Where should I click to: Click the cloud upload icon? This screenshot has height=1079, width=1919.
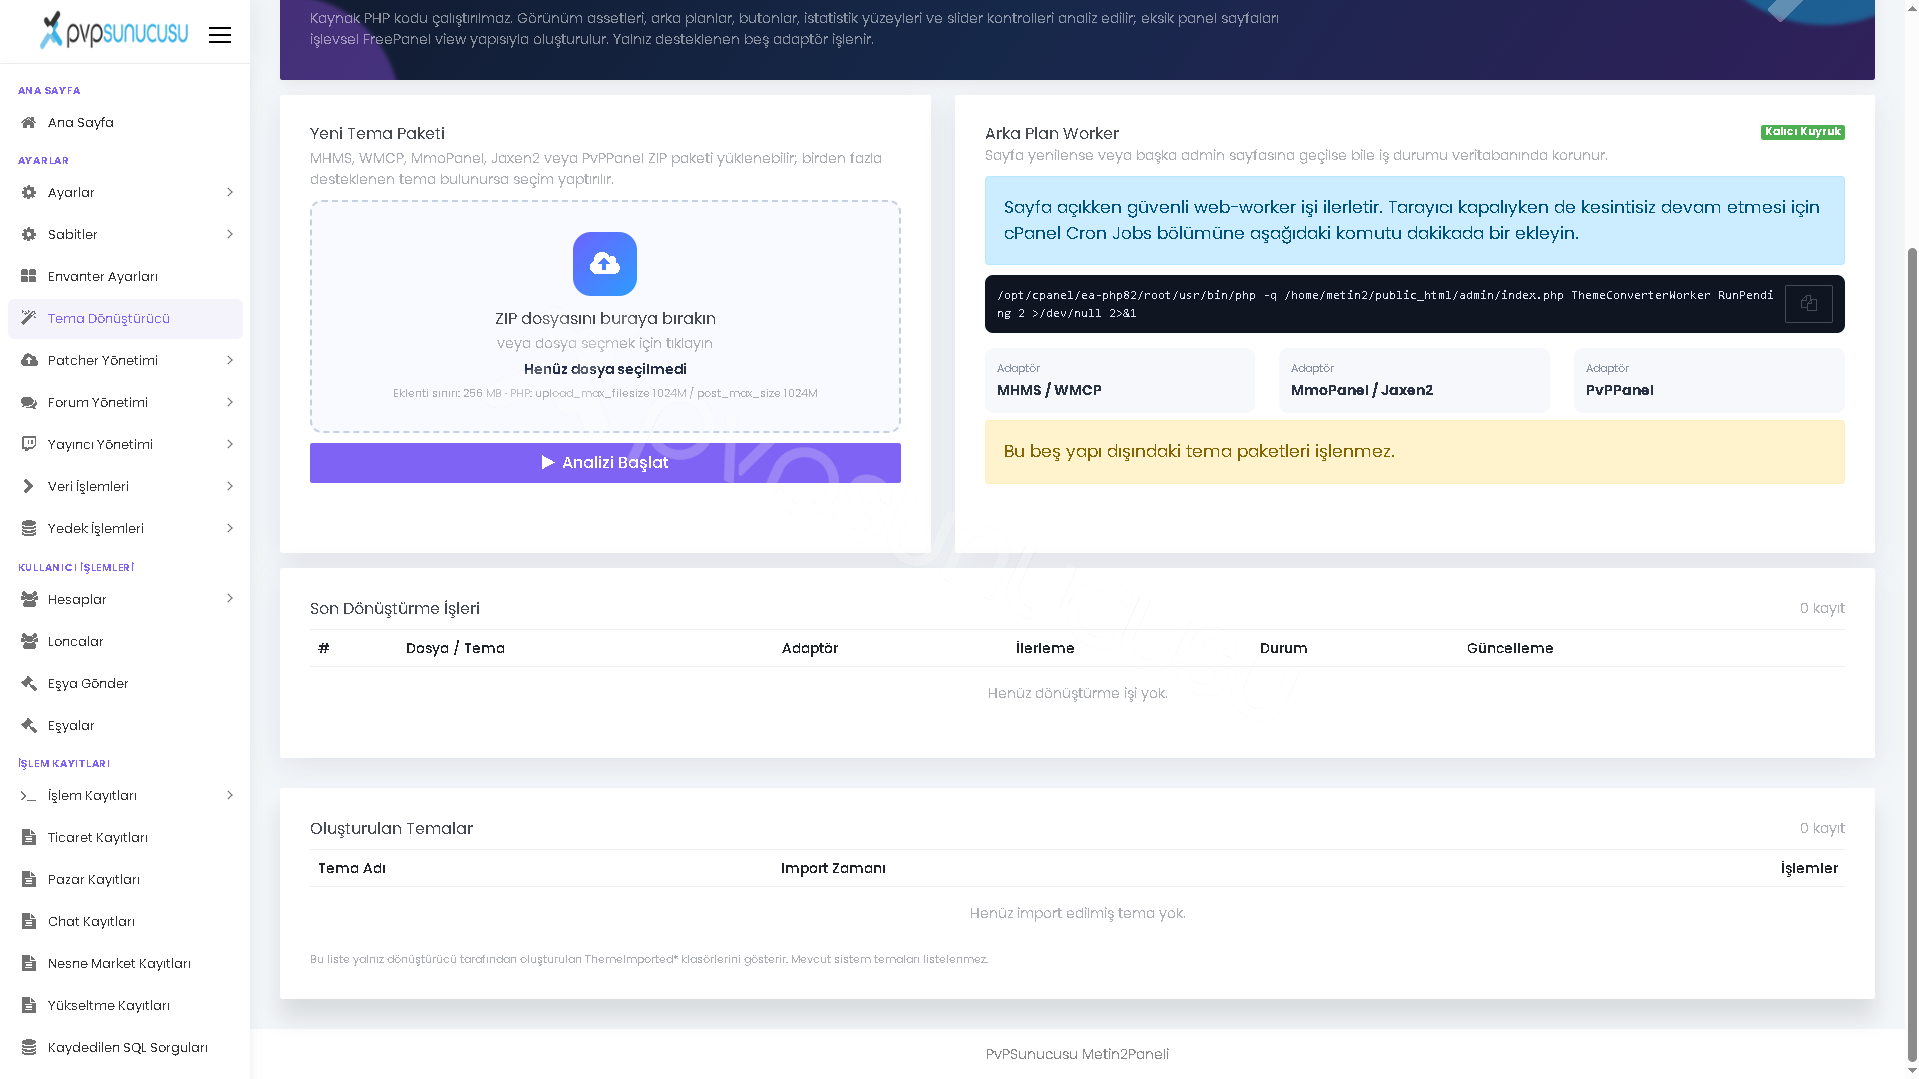click(x=605, y=264)
